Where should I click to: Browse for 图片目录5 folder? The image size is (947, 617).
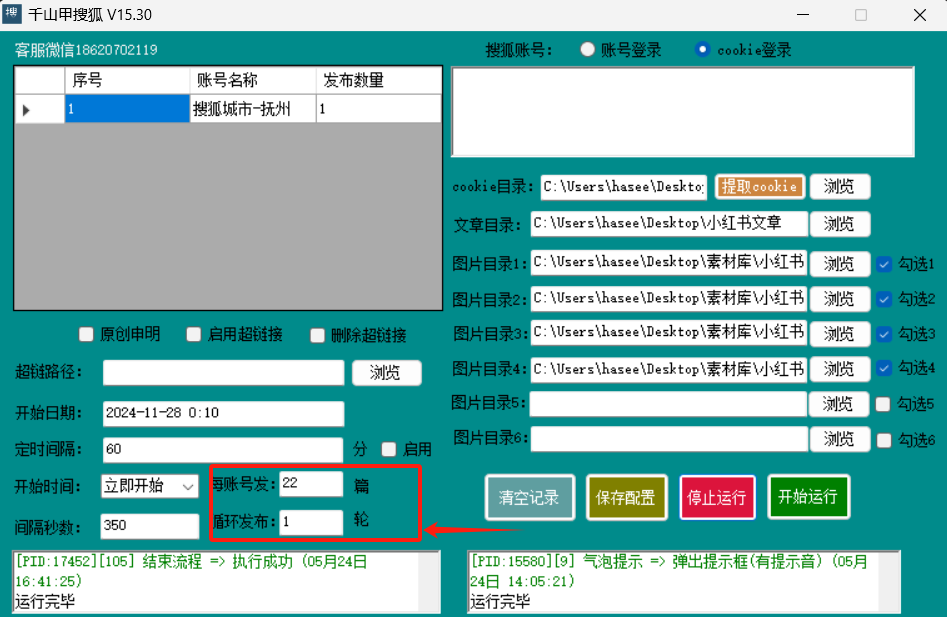[x=838, y=404]
